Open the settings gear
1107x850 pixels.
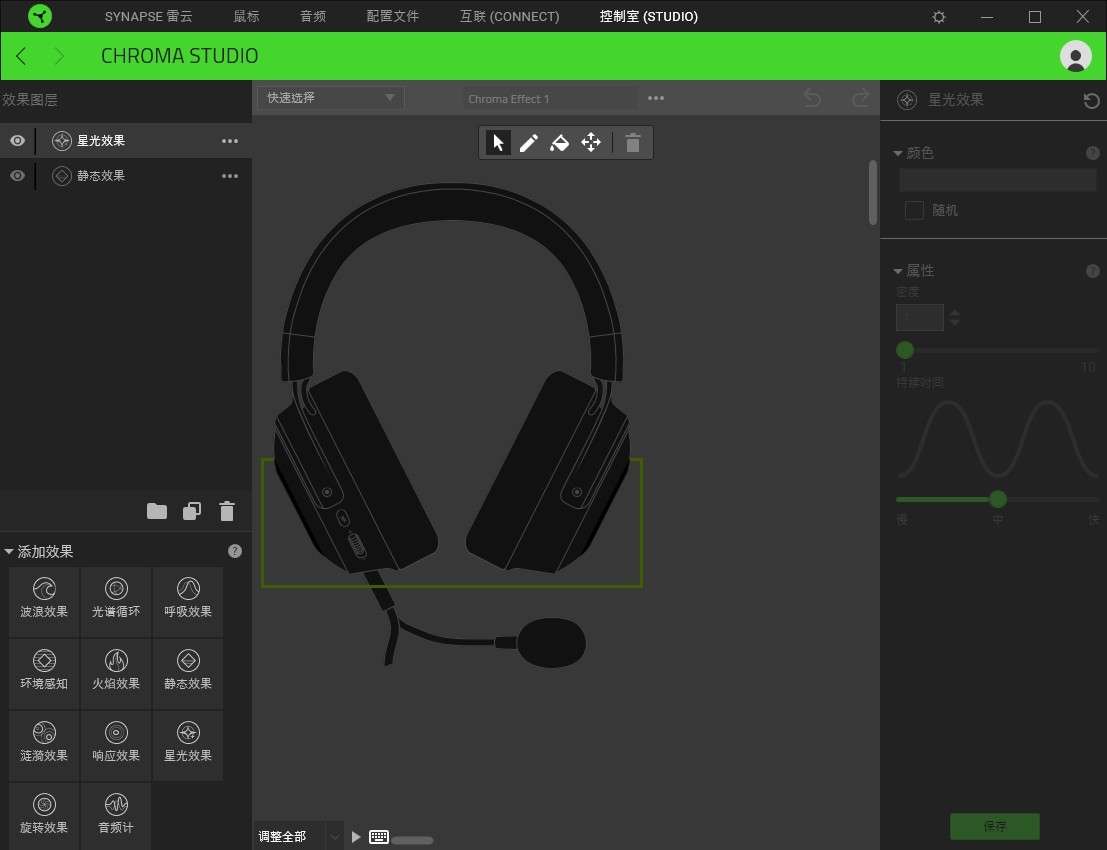click(x=939, y=16)
